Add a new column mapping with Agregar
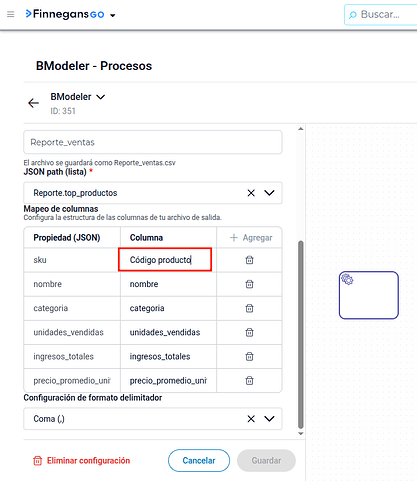417x500 pixels. (251, 238)
